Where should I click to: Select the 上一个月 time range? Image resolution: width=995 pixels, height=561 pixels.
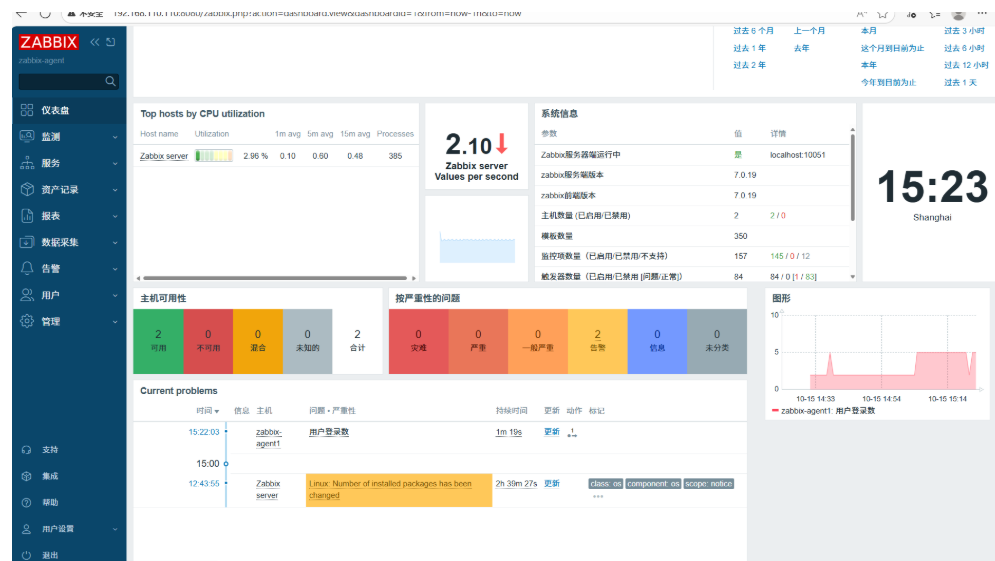click(809, 30)
